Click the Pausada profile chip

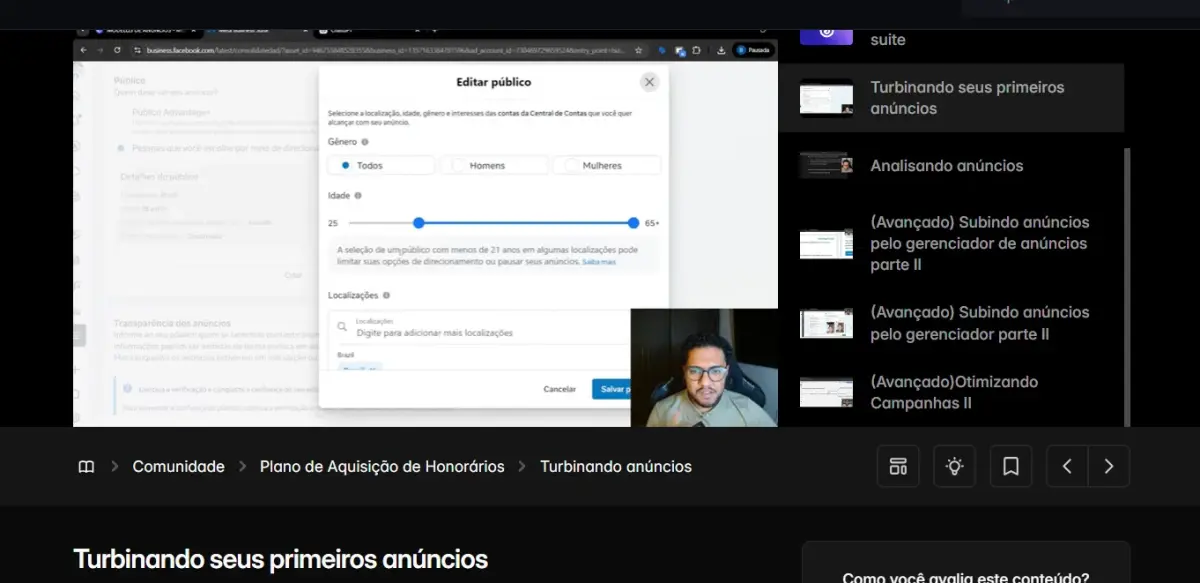coord(754,50)
